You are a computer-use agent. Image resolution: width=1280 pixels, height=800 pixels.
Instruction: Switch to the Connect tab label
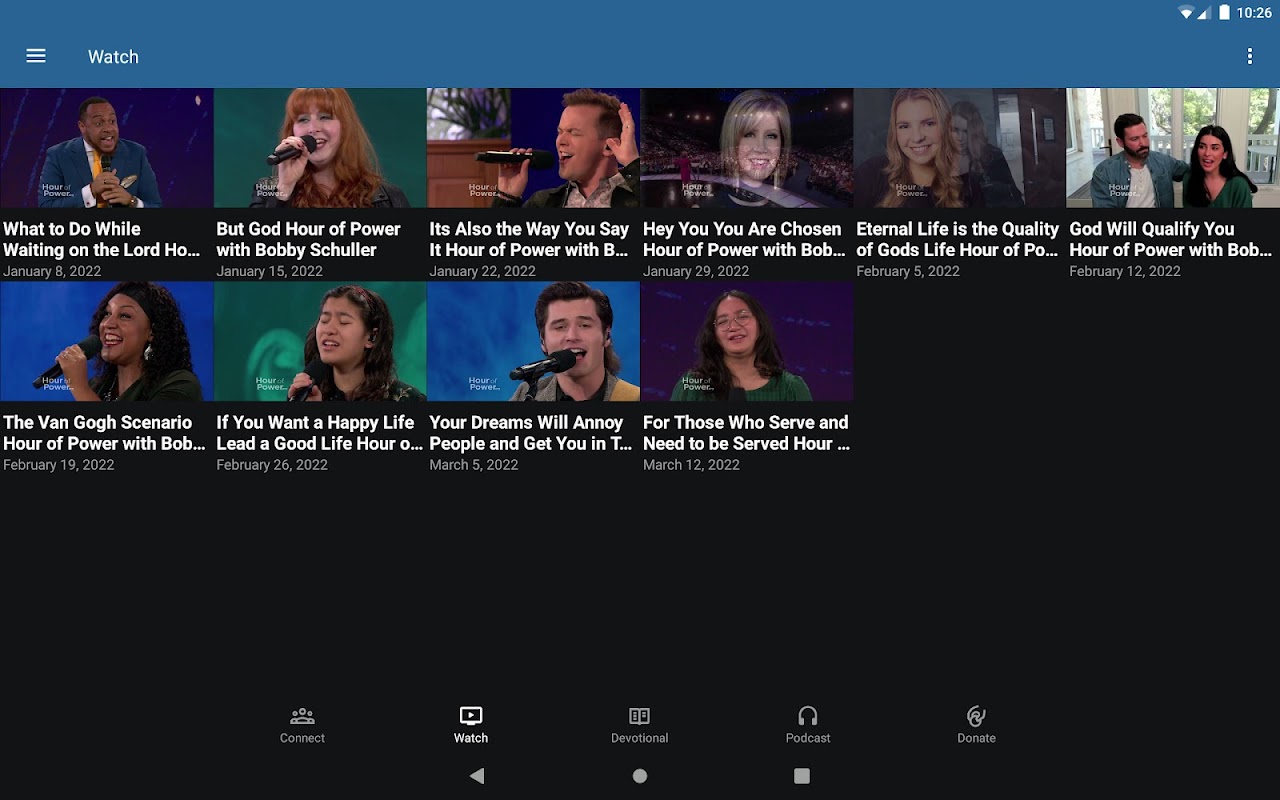click(x=302, y=738)
